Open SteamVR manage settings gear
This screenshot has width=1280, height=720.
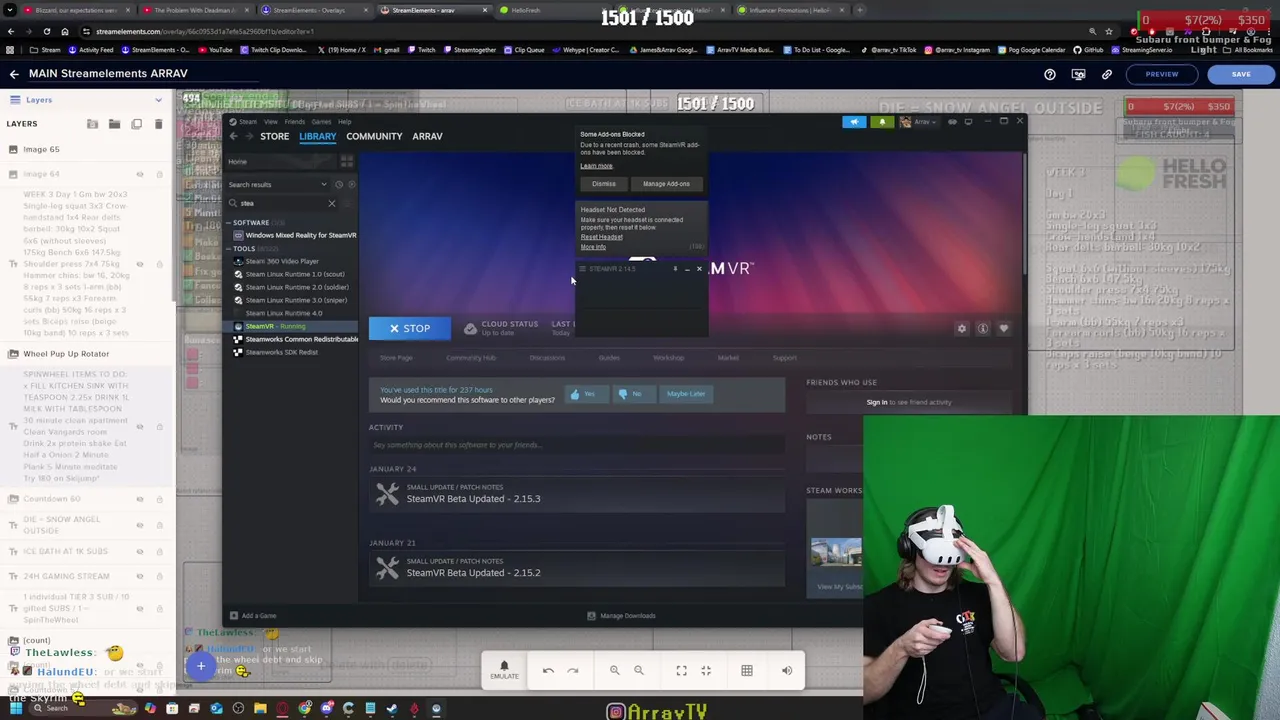(962, 329)
